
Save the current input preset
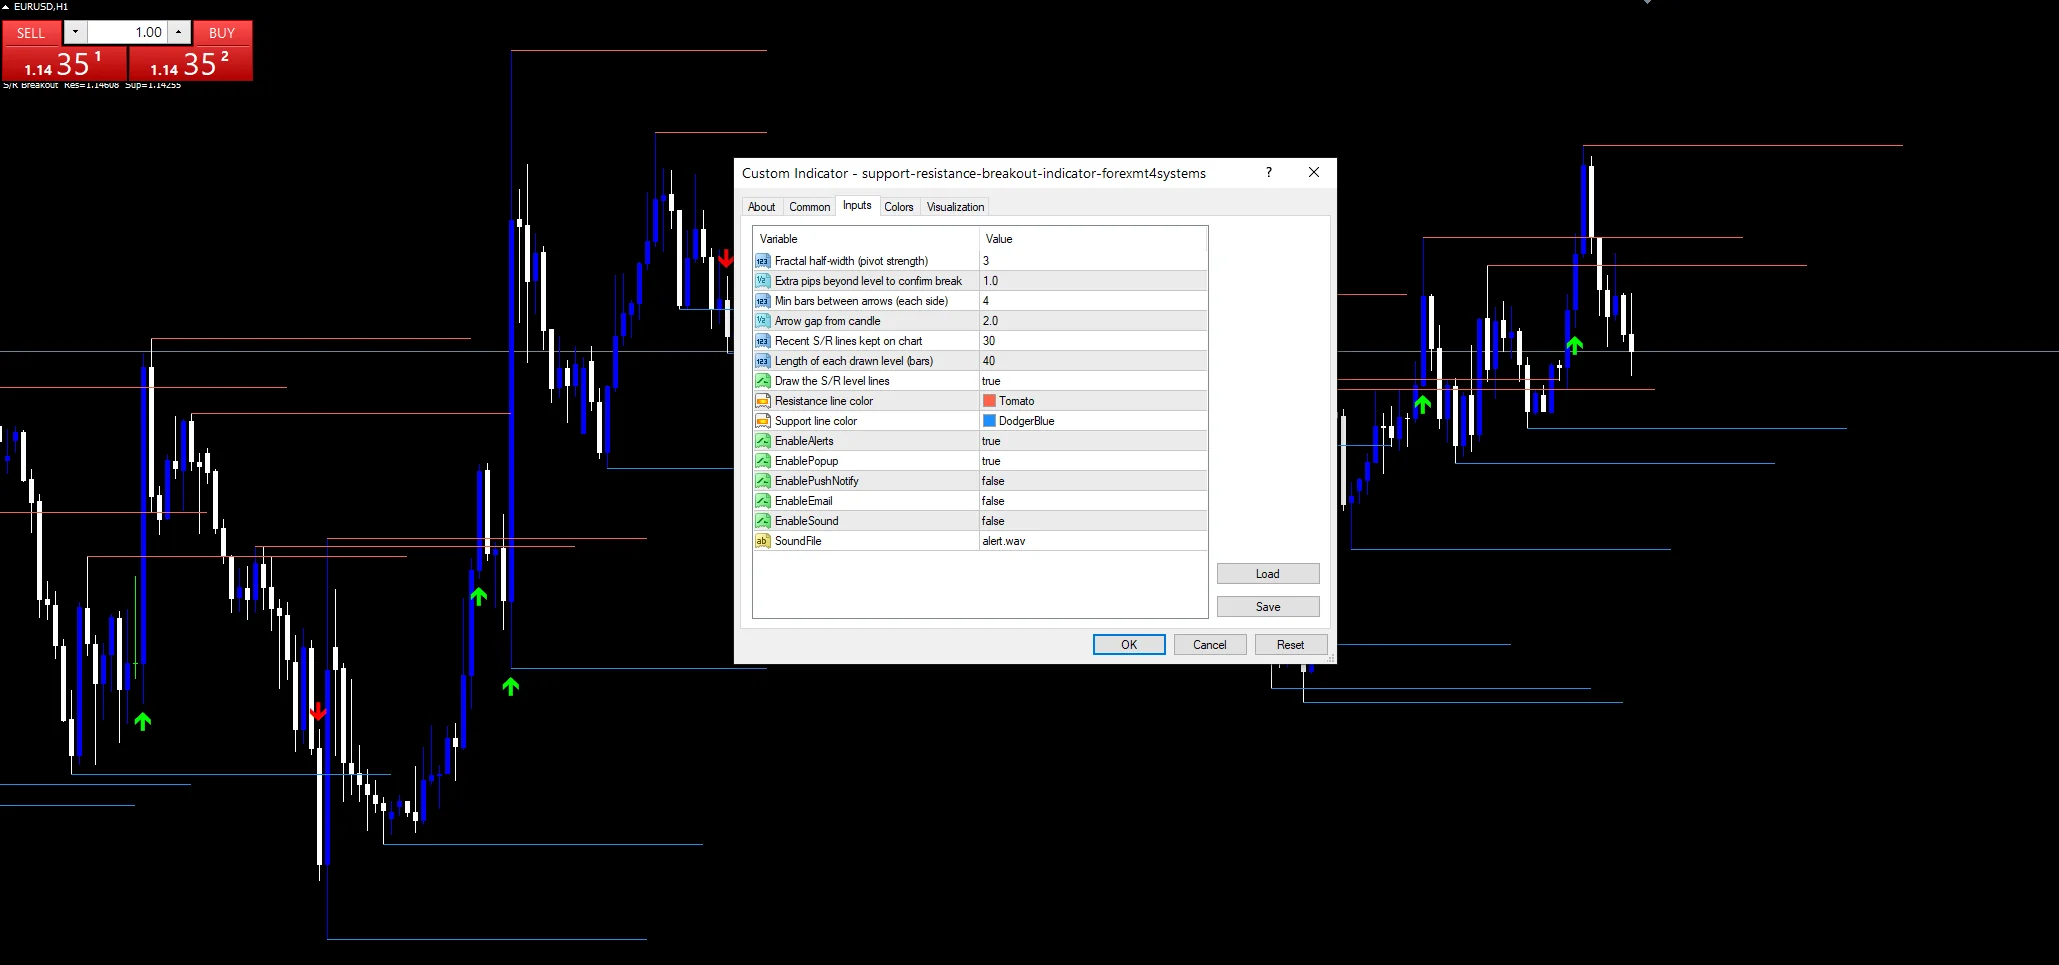(1268, 607)
